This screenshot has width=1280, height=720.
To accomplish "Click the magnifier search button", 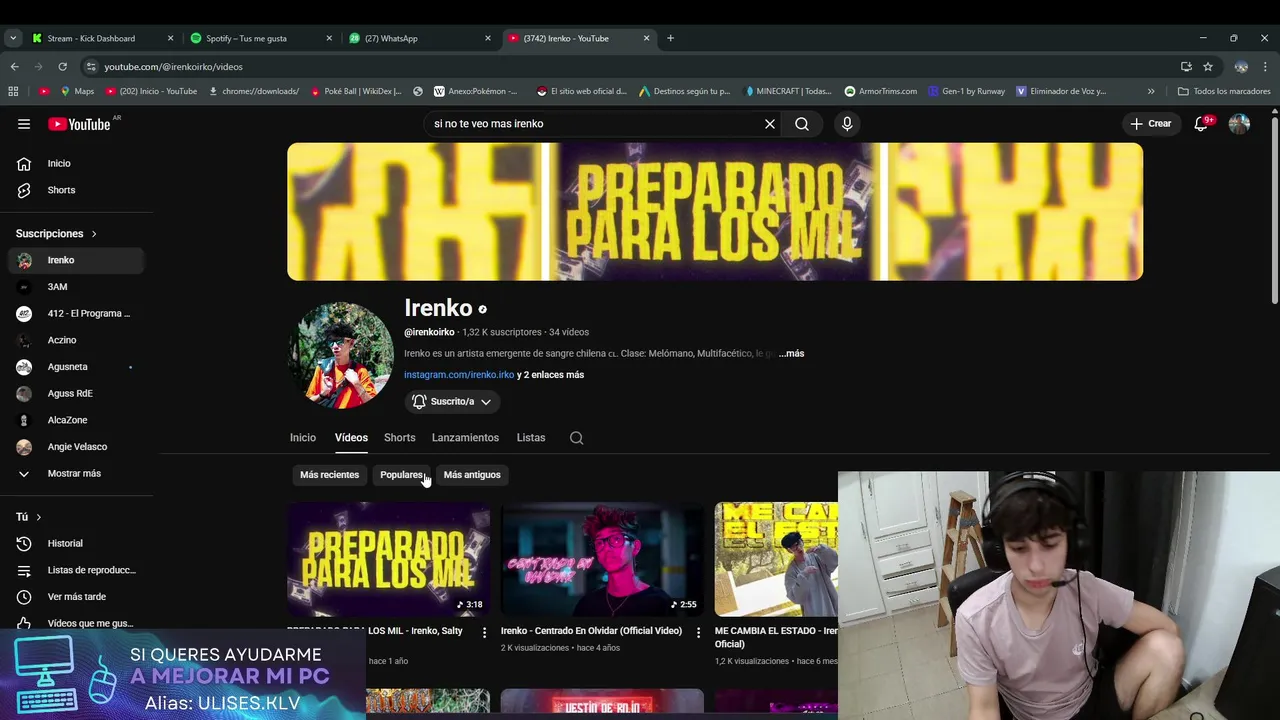I will (802, 124).
